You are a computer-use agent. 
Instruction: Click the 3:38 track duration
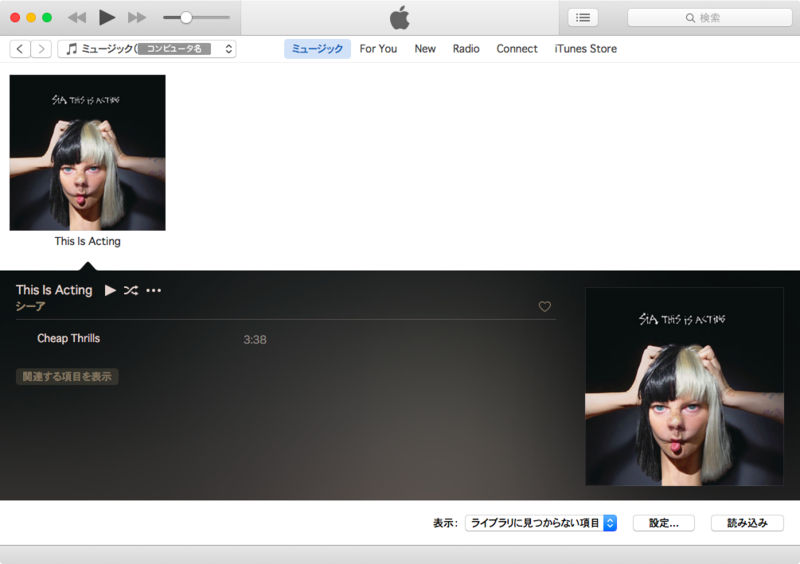[x=255, y=339]
